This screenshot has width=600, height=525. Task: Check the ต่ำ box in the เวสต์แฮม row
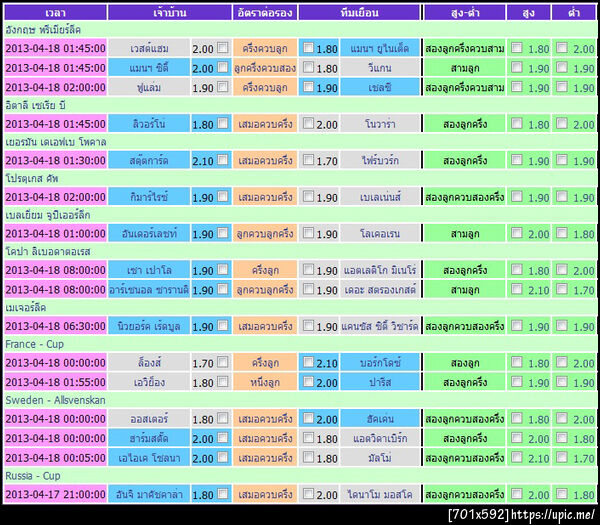pyautogui.click(x=561, y=48)
